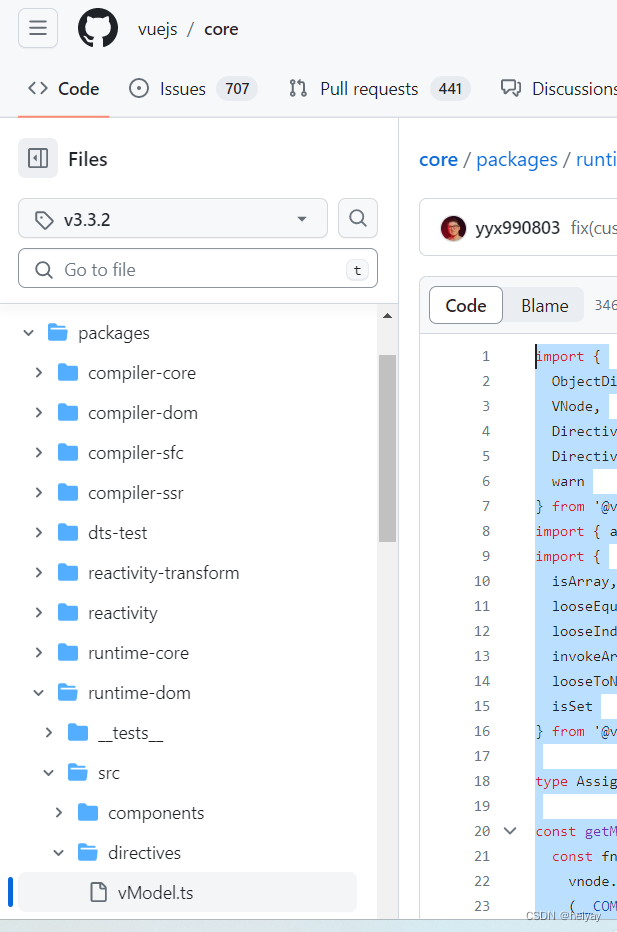Expand the compiler-dom chevron
Screen dimensions: 617x932
[39, 413]
